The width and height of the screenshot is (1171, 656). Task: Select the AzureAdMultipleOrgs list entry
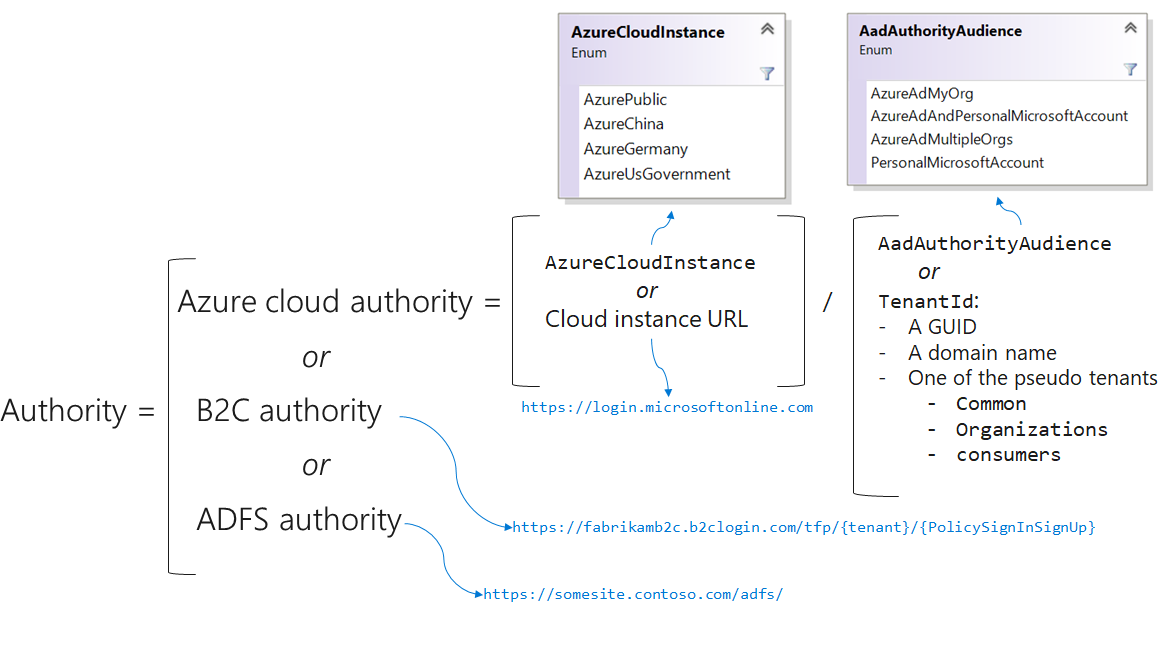pos(939,139)
